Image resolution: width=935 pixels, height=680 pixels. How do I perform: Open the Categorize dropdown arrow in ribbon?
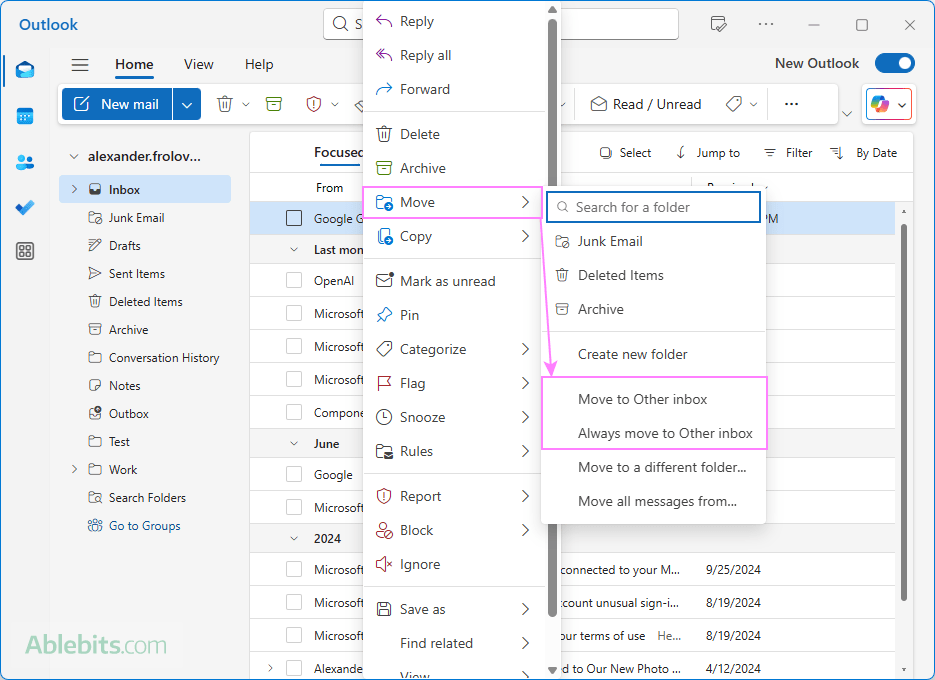[754, 104]
